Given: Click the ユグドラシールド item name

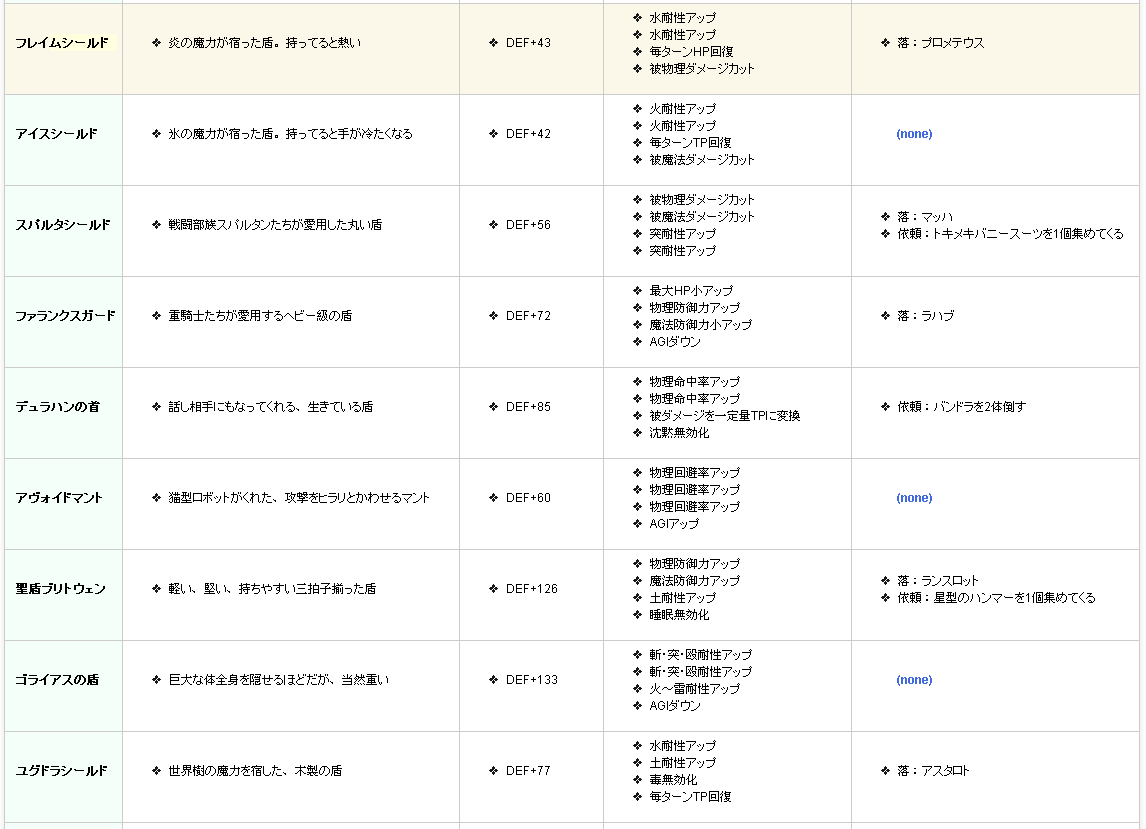Looking at the screenshot, I should click(61, 771).
